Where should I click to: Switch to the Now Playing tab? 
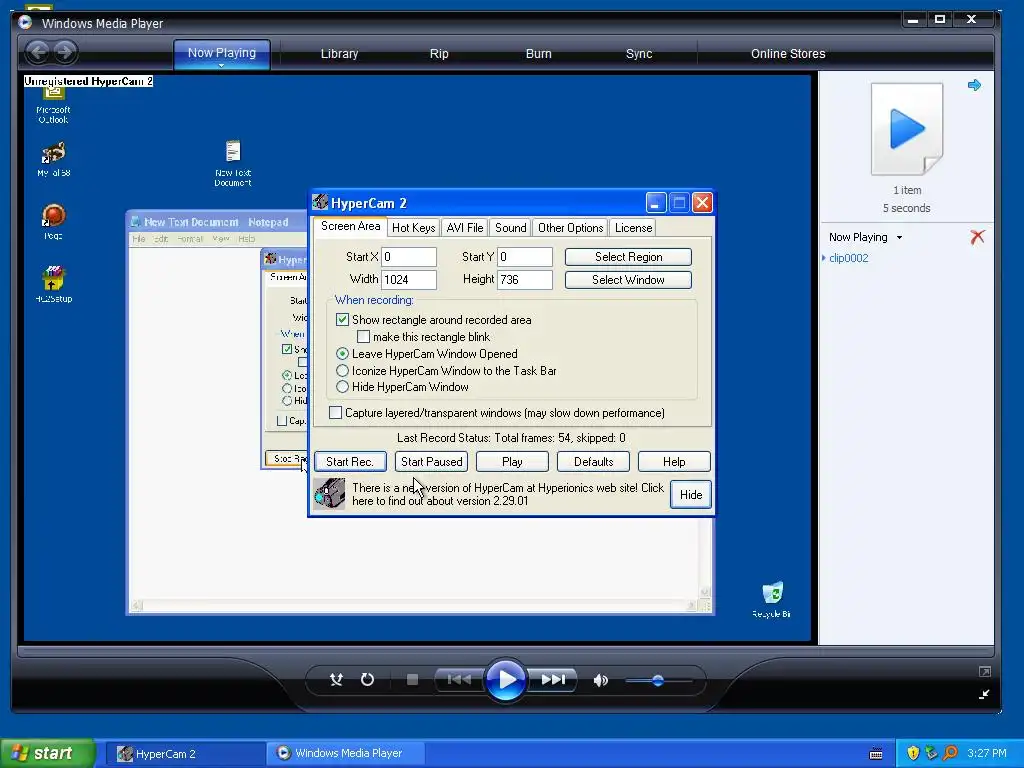click(221, 53)
